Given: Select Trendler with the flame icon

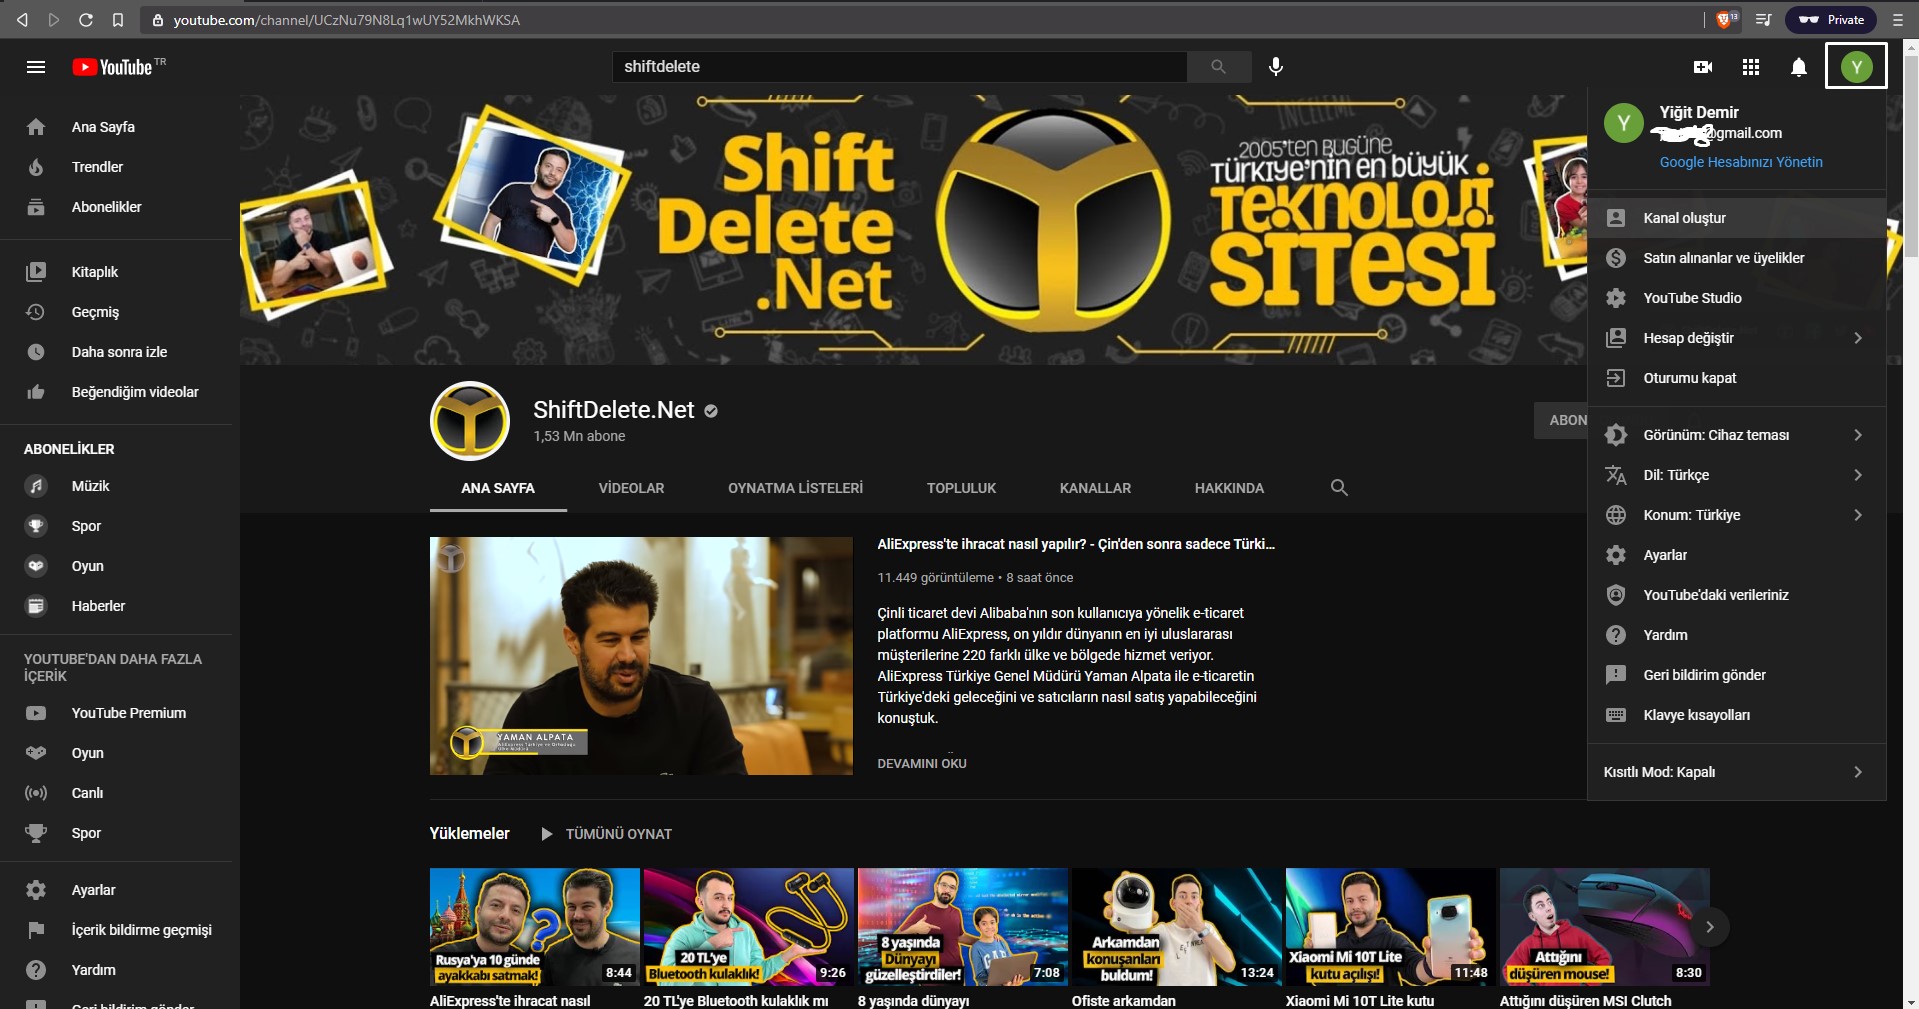Looking at the screenshot, I should (x=97, y=167).
